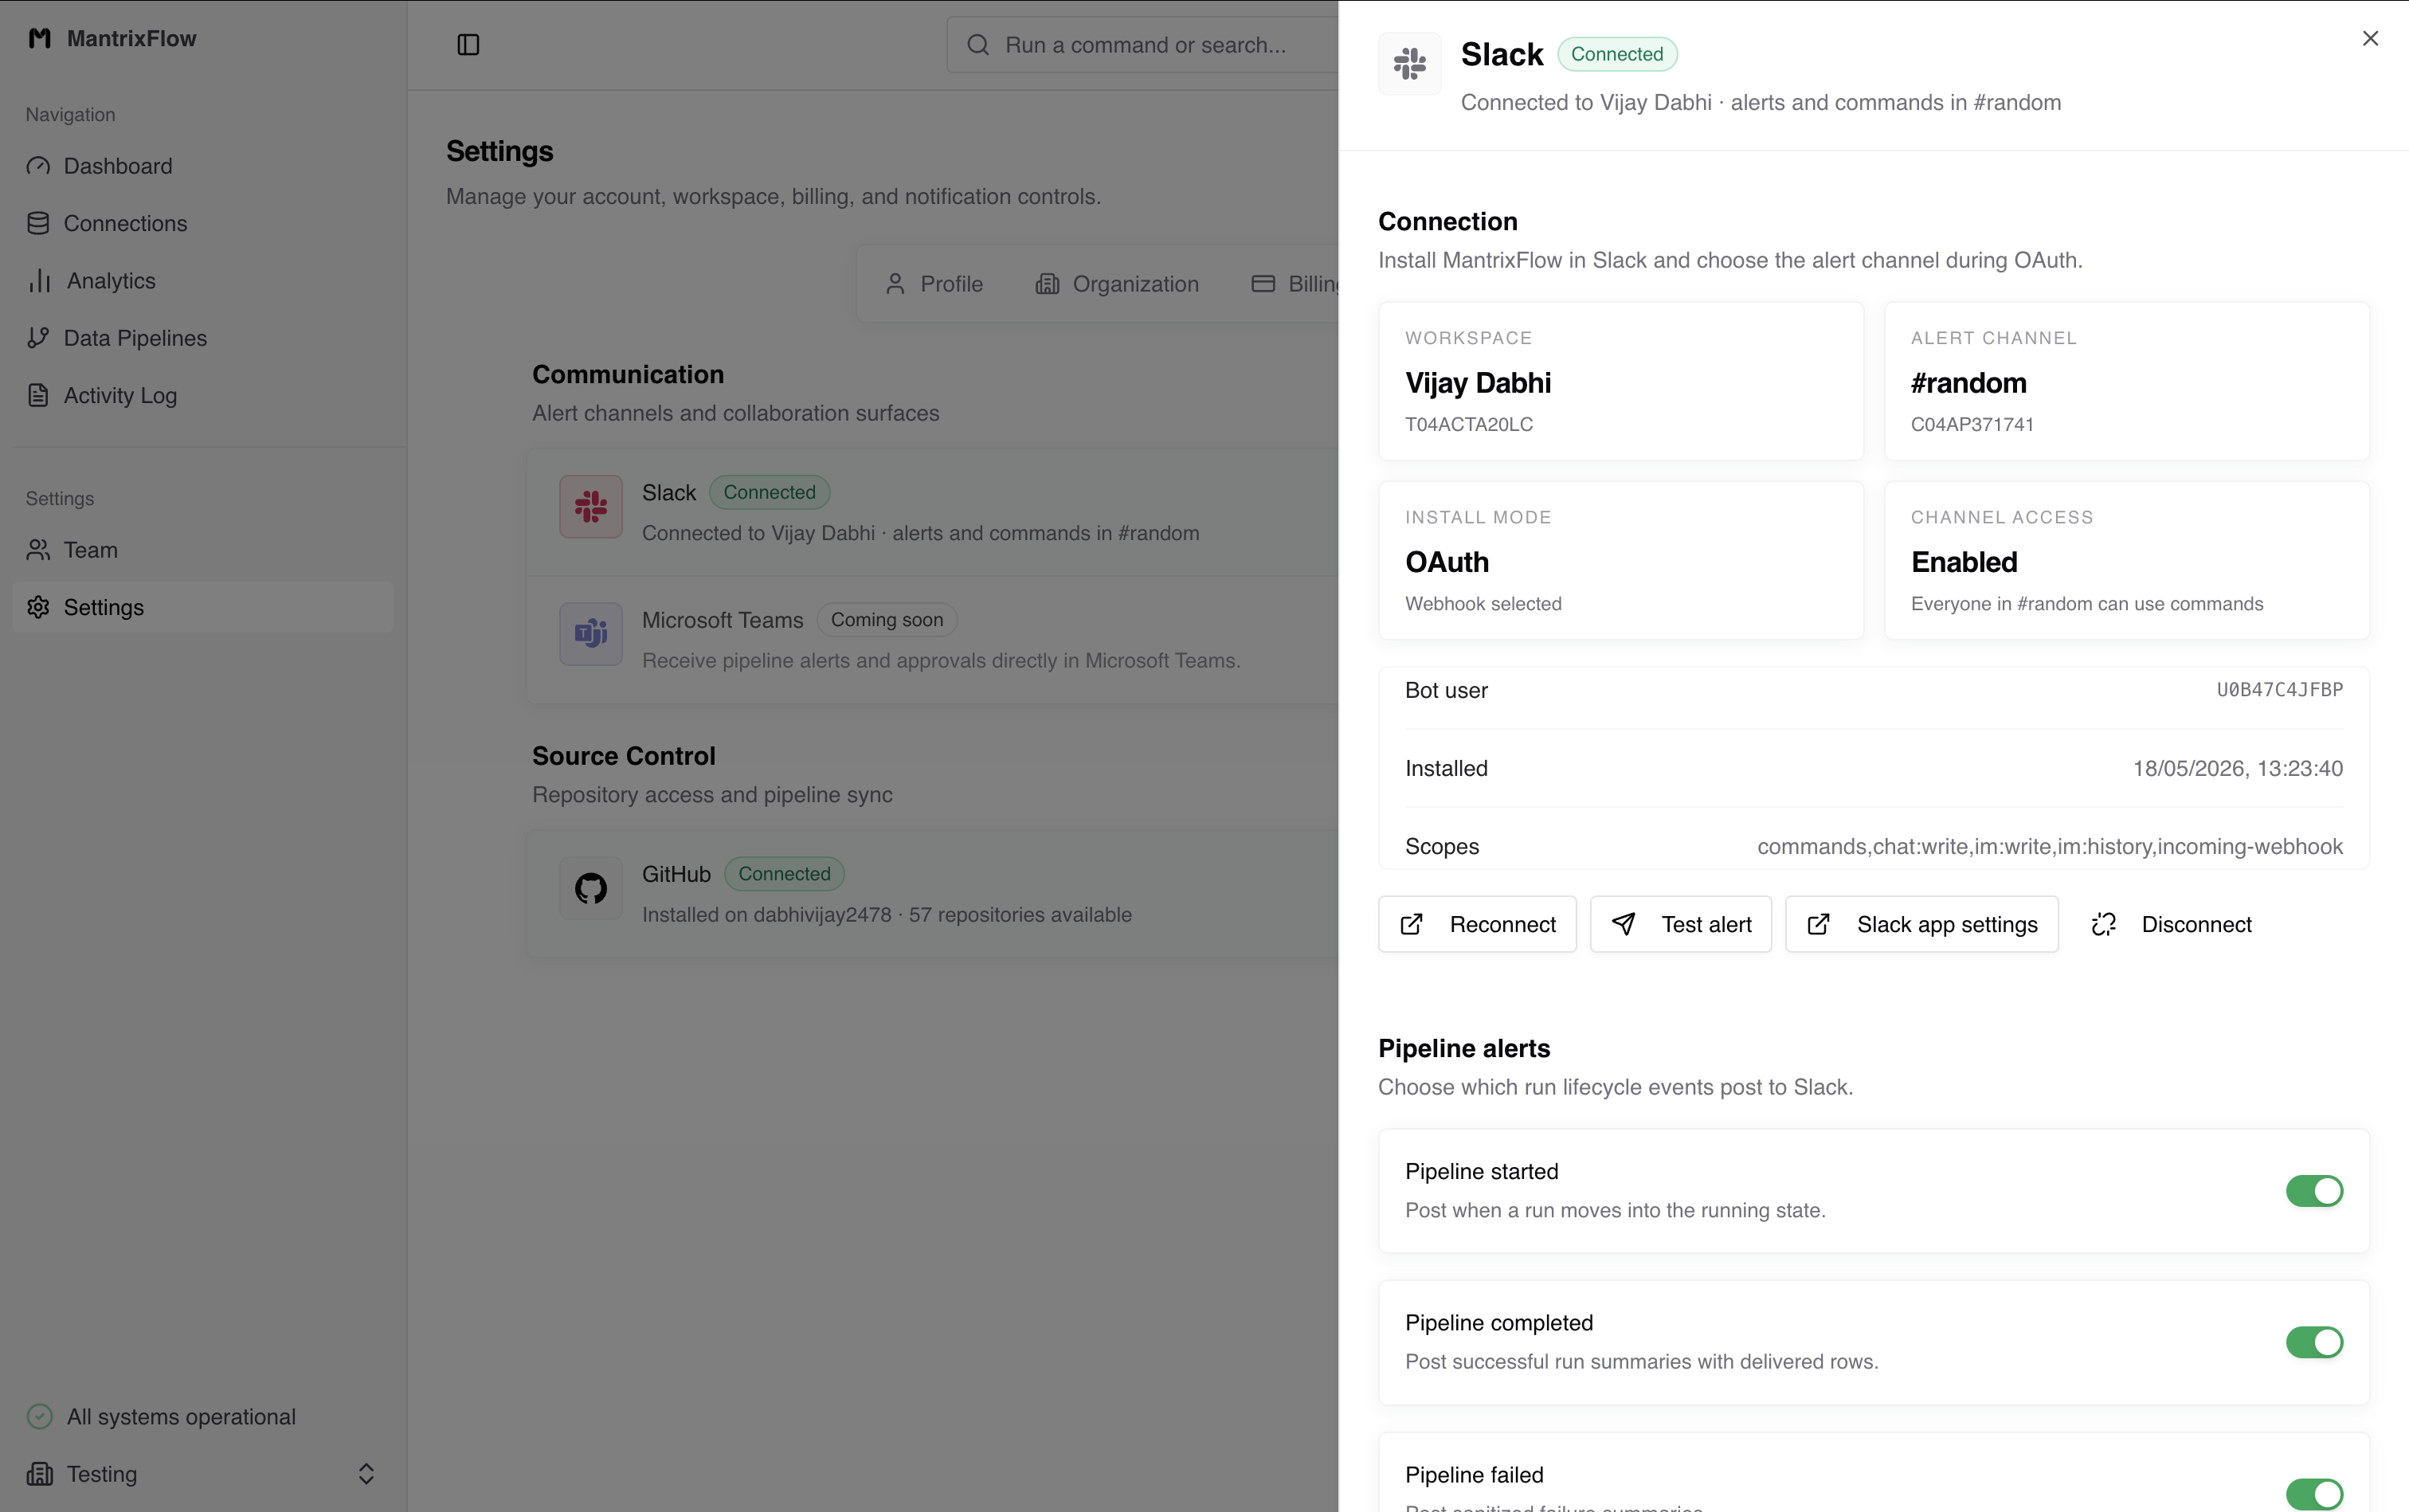
Task: Click the workspace ID T04ACTA20LC
Action: click(1469, 424)
